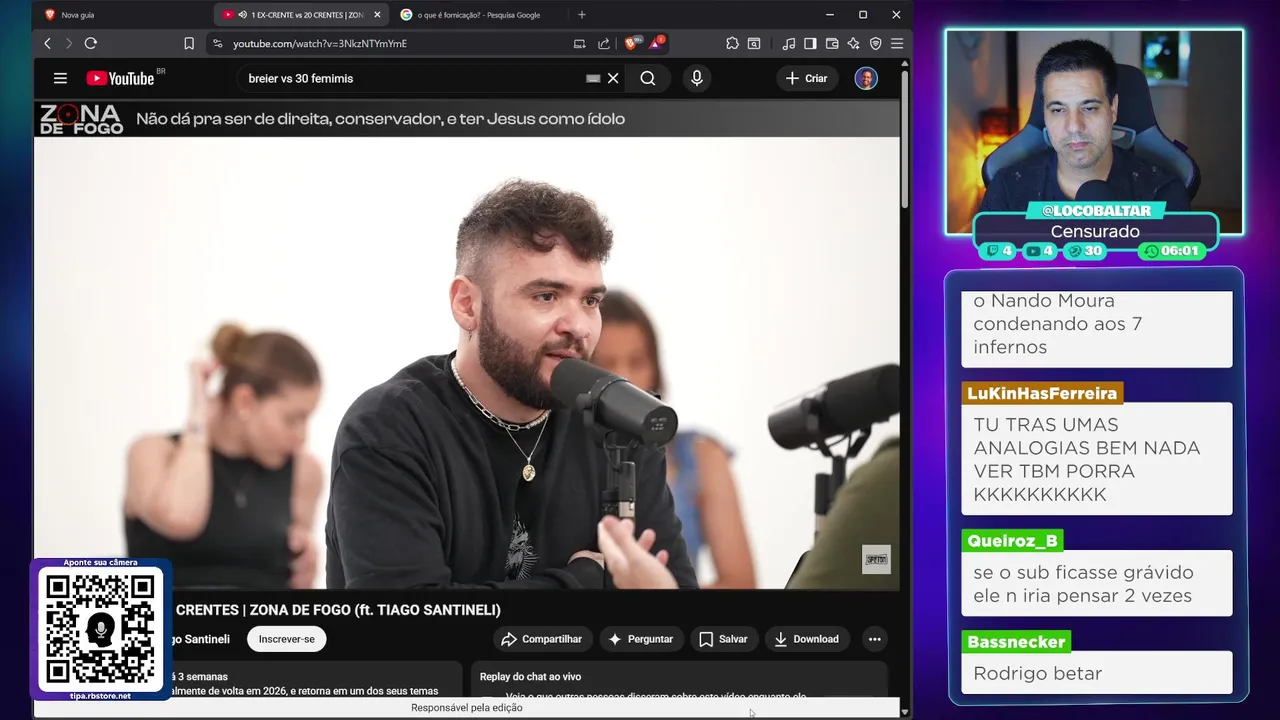This screenshot has height=720, width=1280.
Task: Click the browser page vertical scrollbar
Action: (905, 140)
